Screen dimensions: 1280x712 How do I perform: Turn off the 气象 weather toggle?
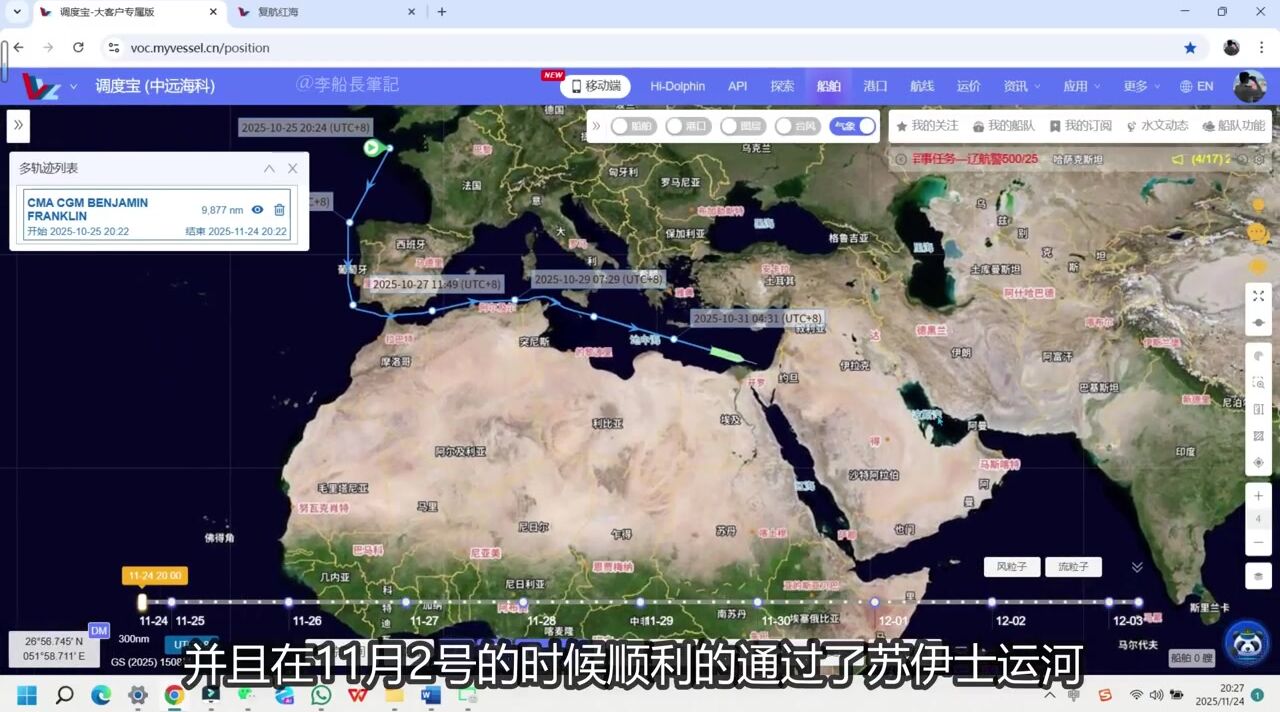853,126
